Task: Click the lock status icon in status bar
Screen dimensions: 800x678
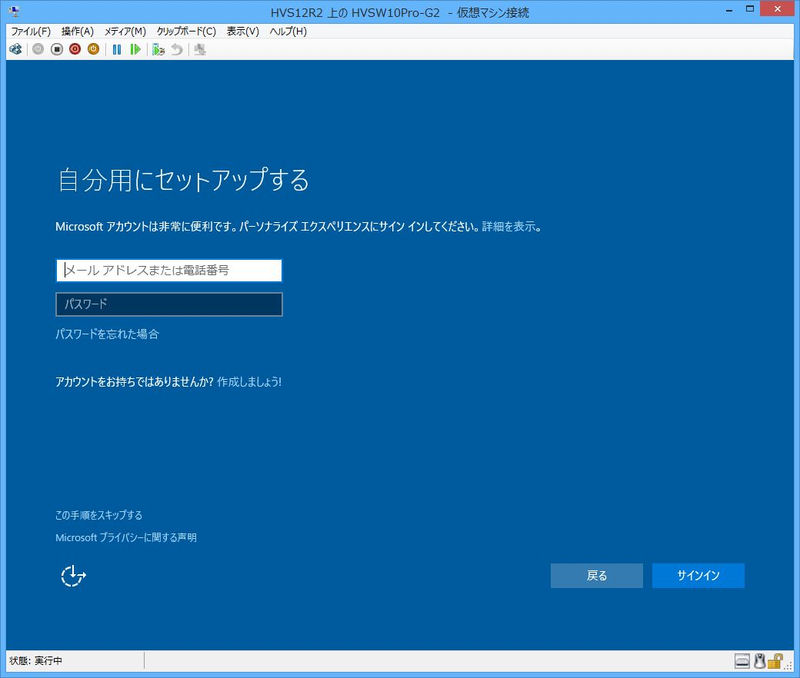Action: pos(775,661)
